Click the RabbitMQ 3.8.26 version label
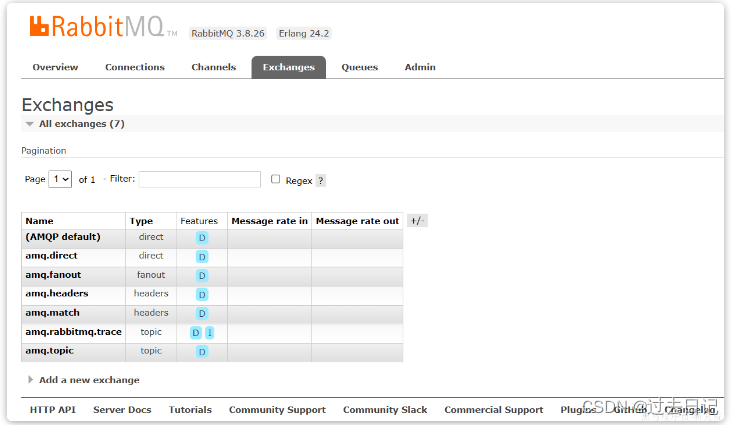 228,34
